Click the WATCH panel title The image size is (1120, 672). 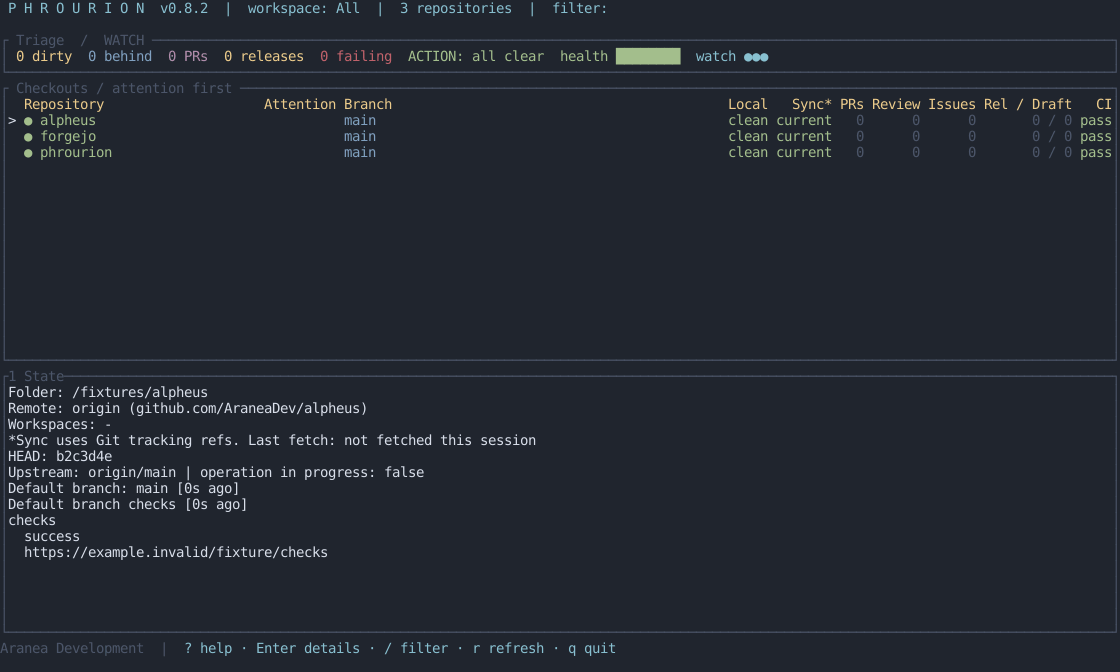[x=124, y=41]
